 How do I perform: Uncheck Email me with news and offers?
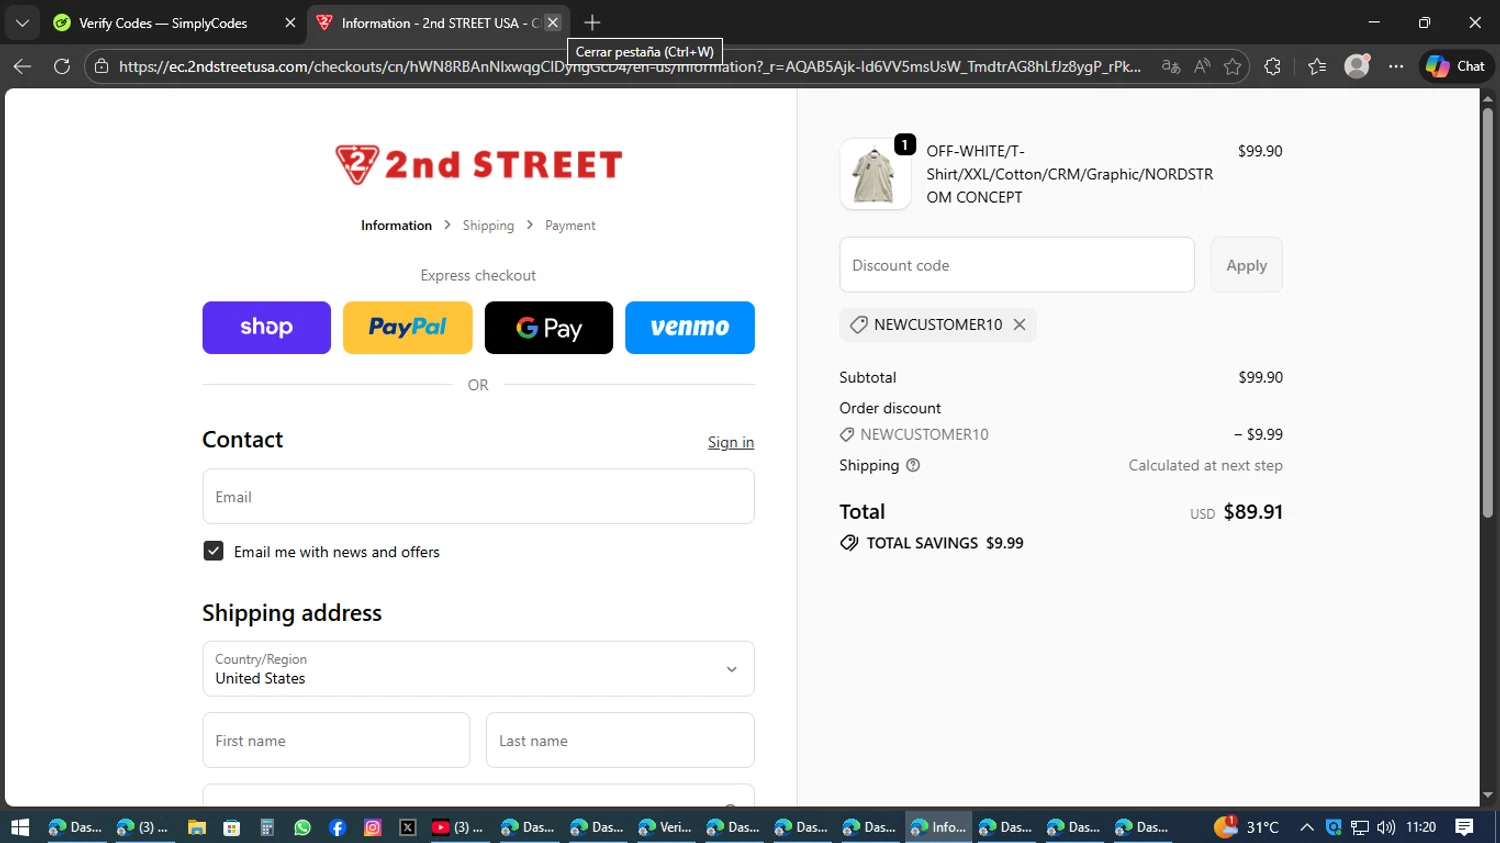pyautogui.click(x=213, y=551)
